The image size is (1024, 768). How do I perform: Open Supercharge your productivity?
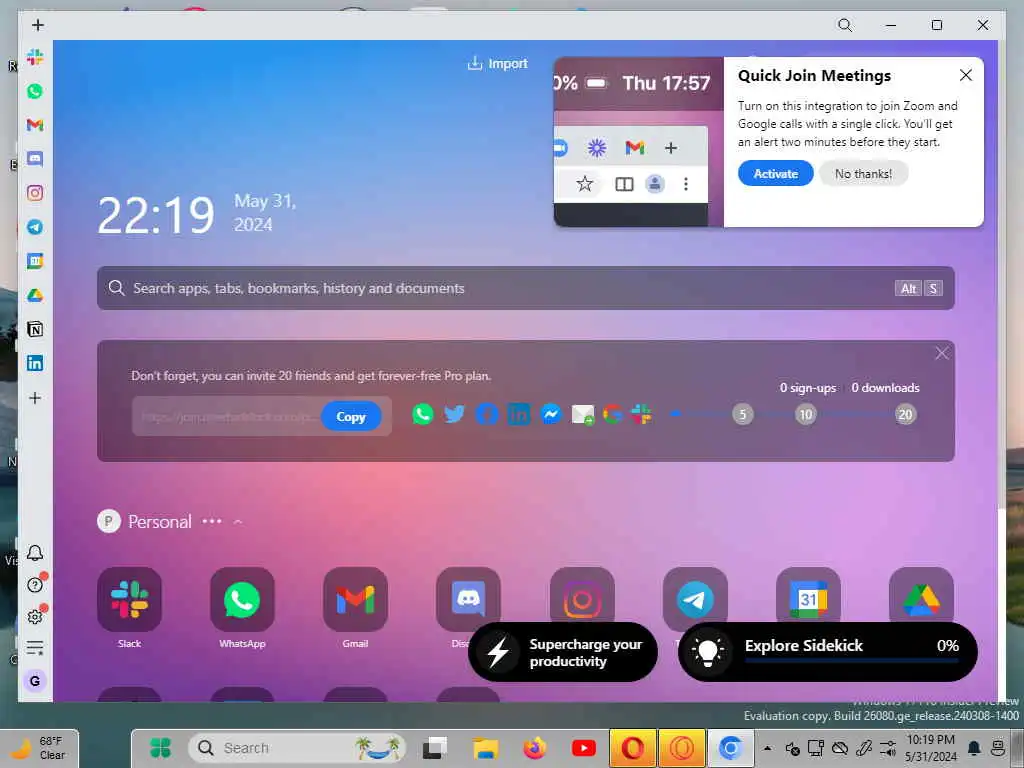(x=563, y=652)
